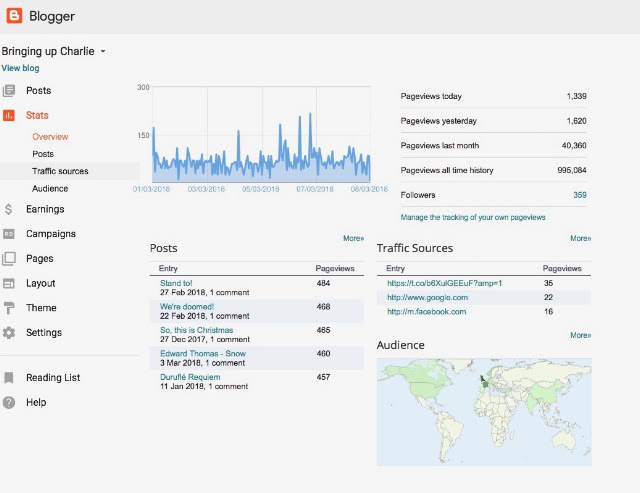
Task: Click the Blogger logo icon
Action: pyautogui.click(x=14, y=16)
